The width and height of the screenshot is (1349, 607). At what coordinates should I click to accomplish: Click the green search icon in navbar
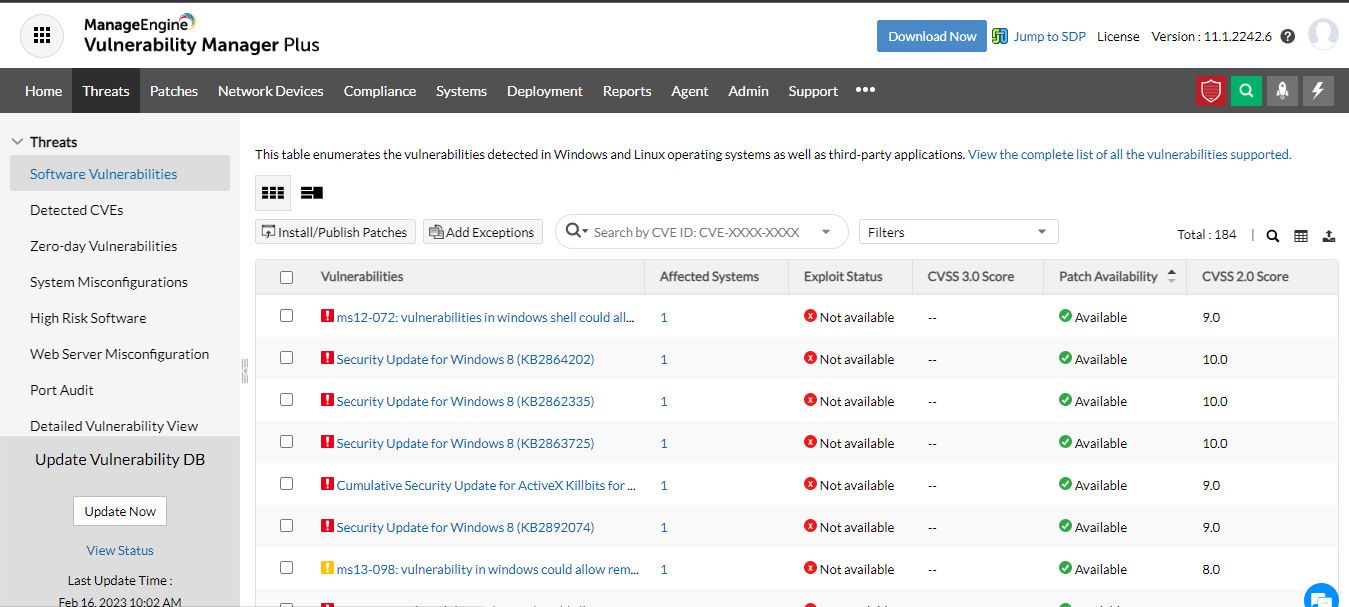(x=1246, y=91)
